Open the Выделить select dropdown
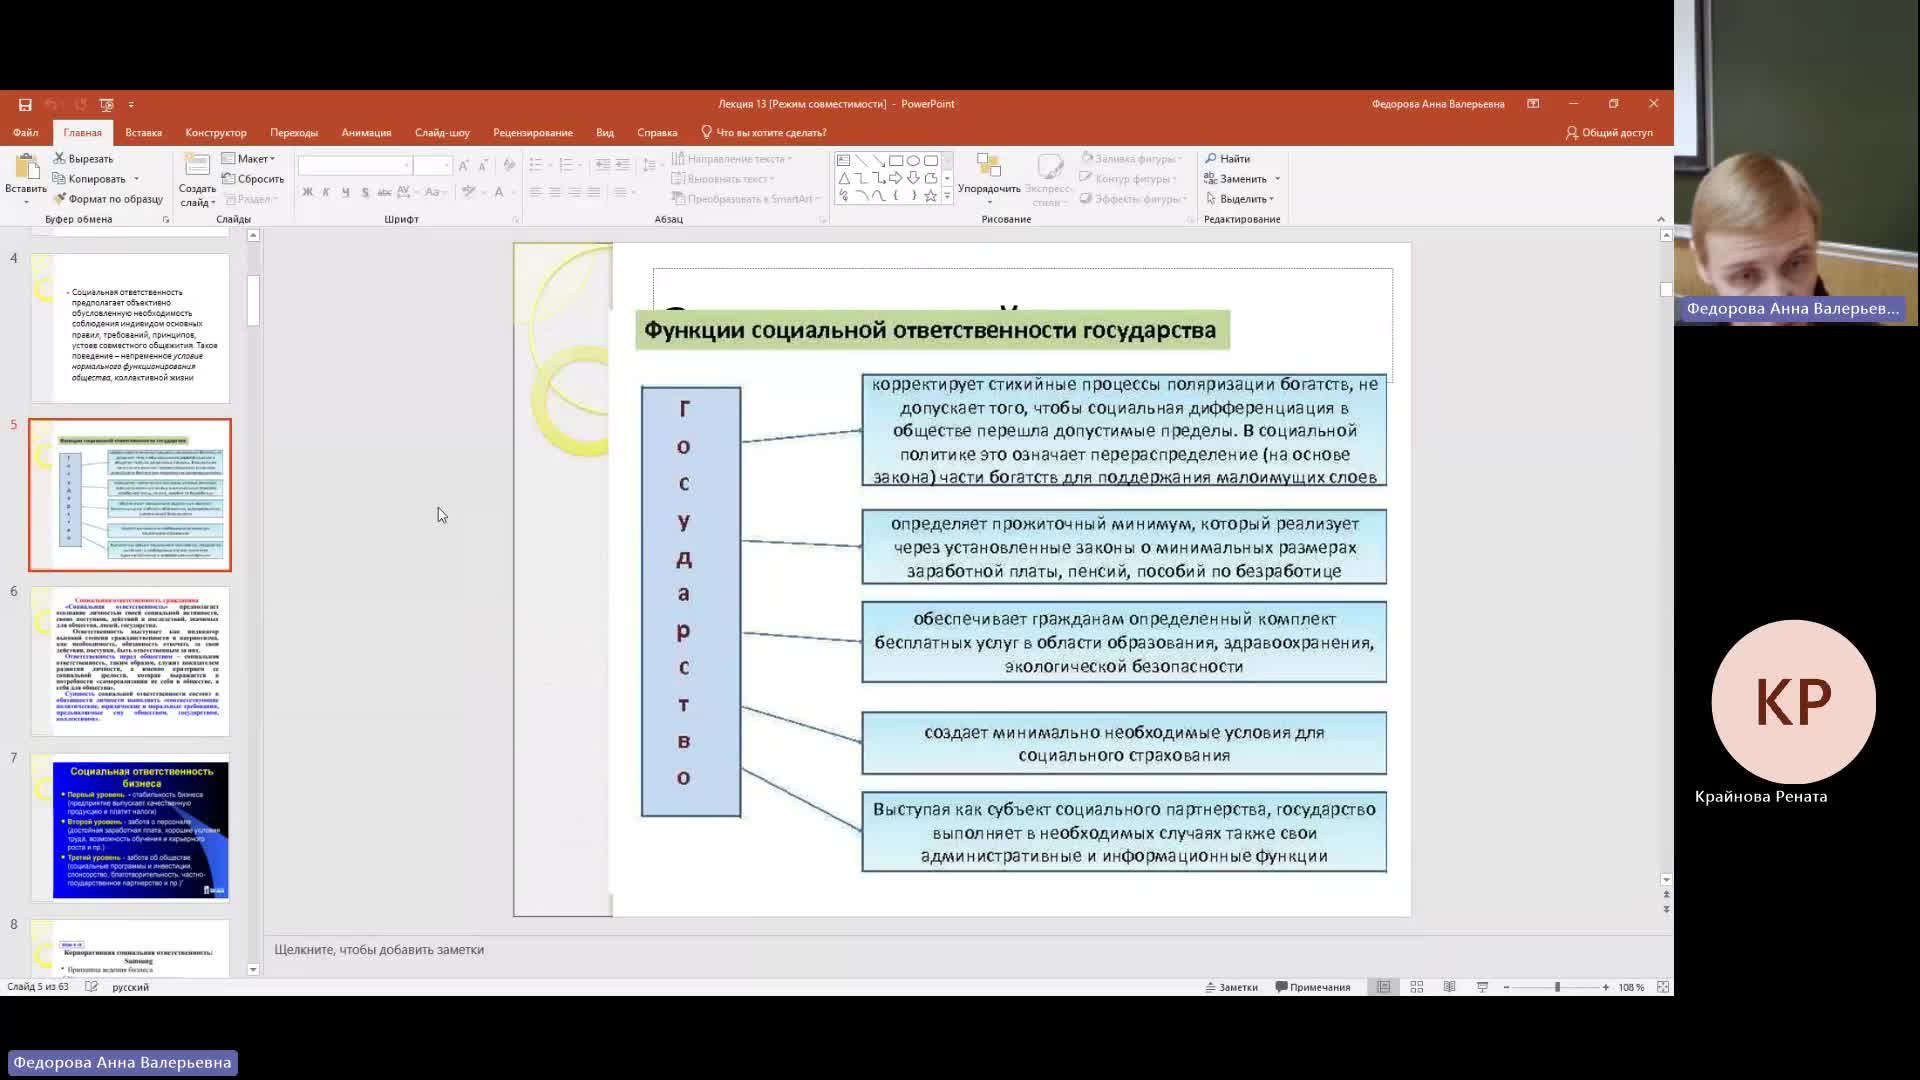The width and height of the screenshot is (1920, 1080). (x=1240, y=199)
